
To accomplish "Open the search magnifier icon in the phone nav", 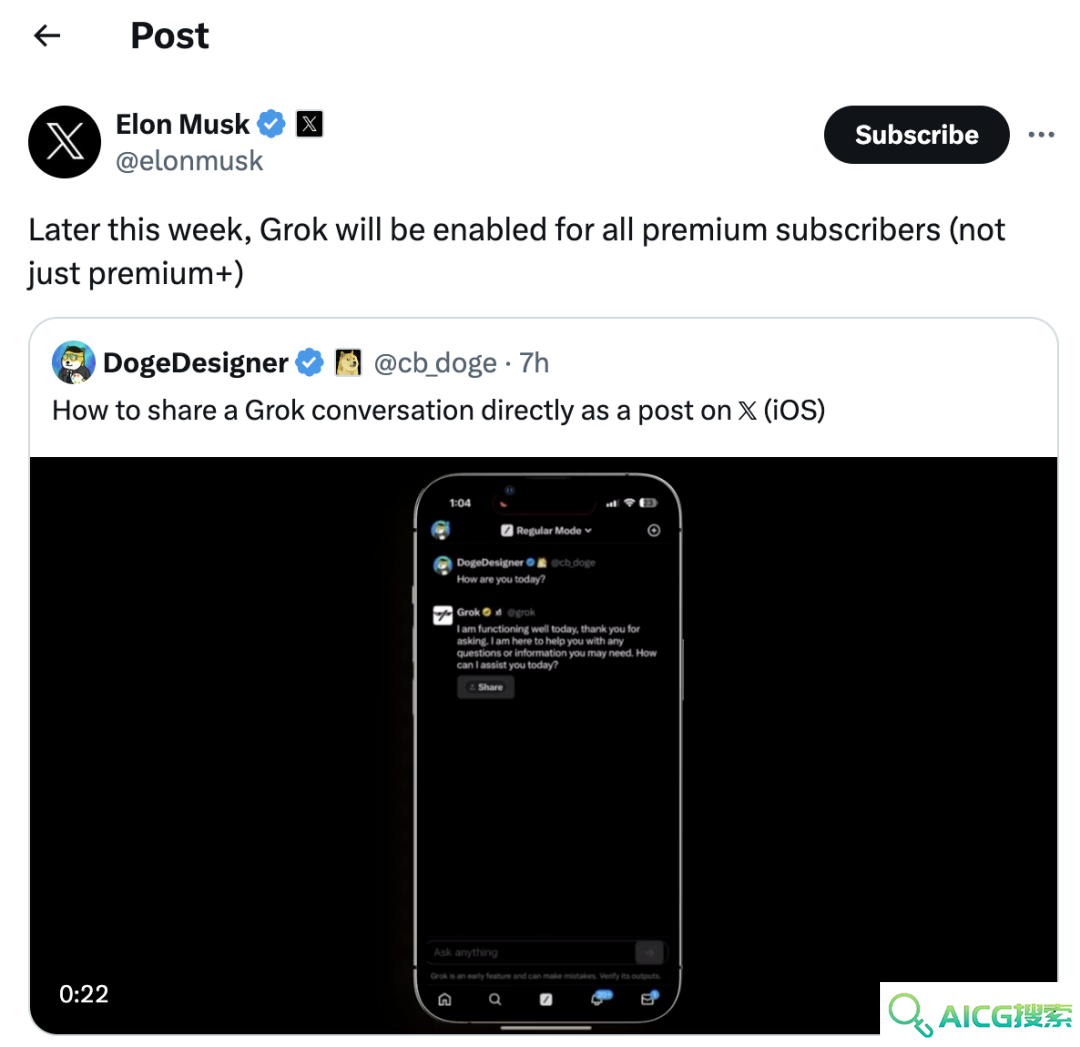I will [495, 999].
